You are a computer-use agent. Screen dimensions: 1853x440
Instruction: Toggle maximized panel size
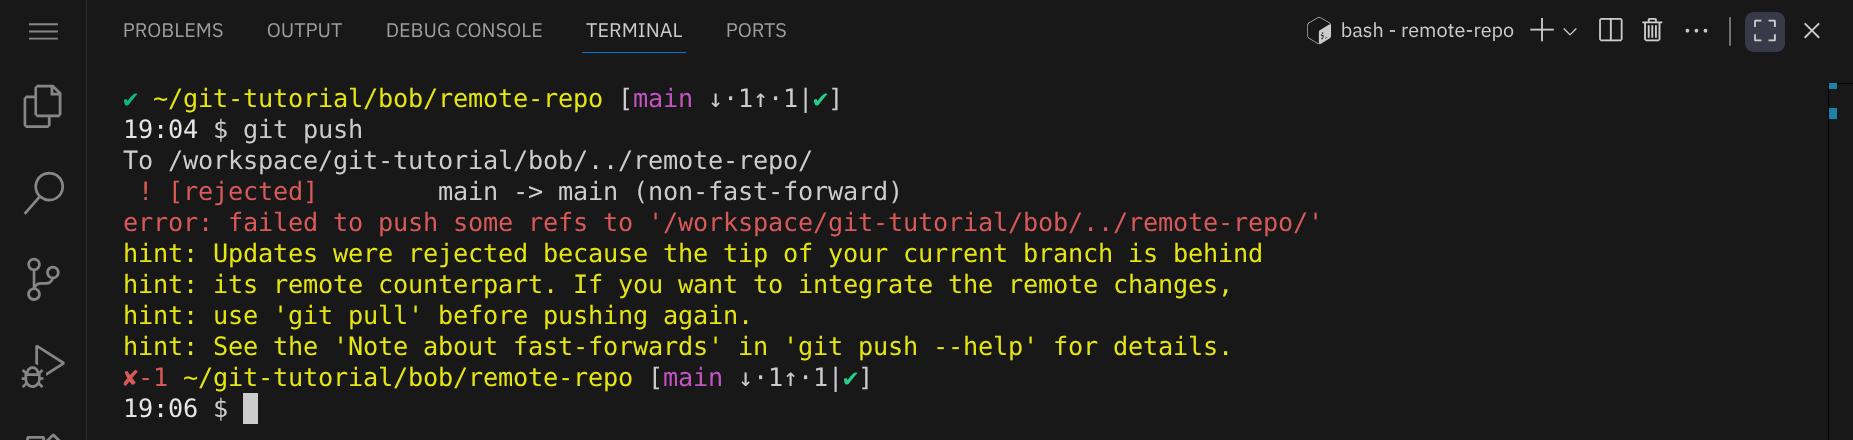click(1765, 31)
